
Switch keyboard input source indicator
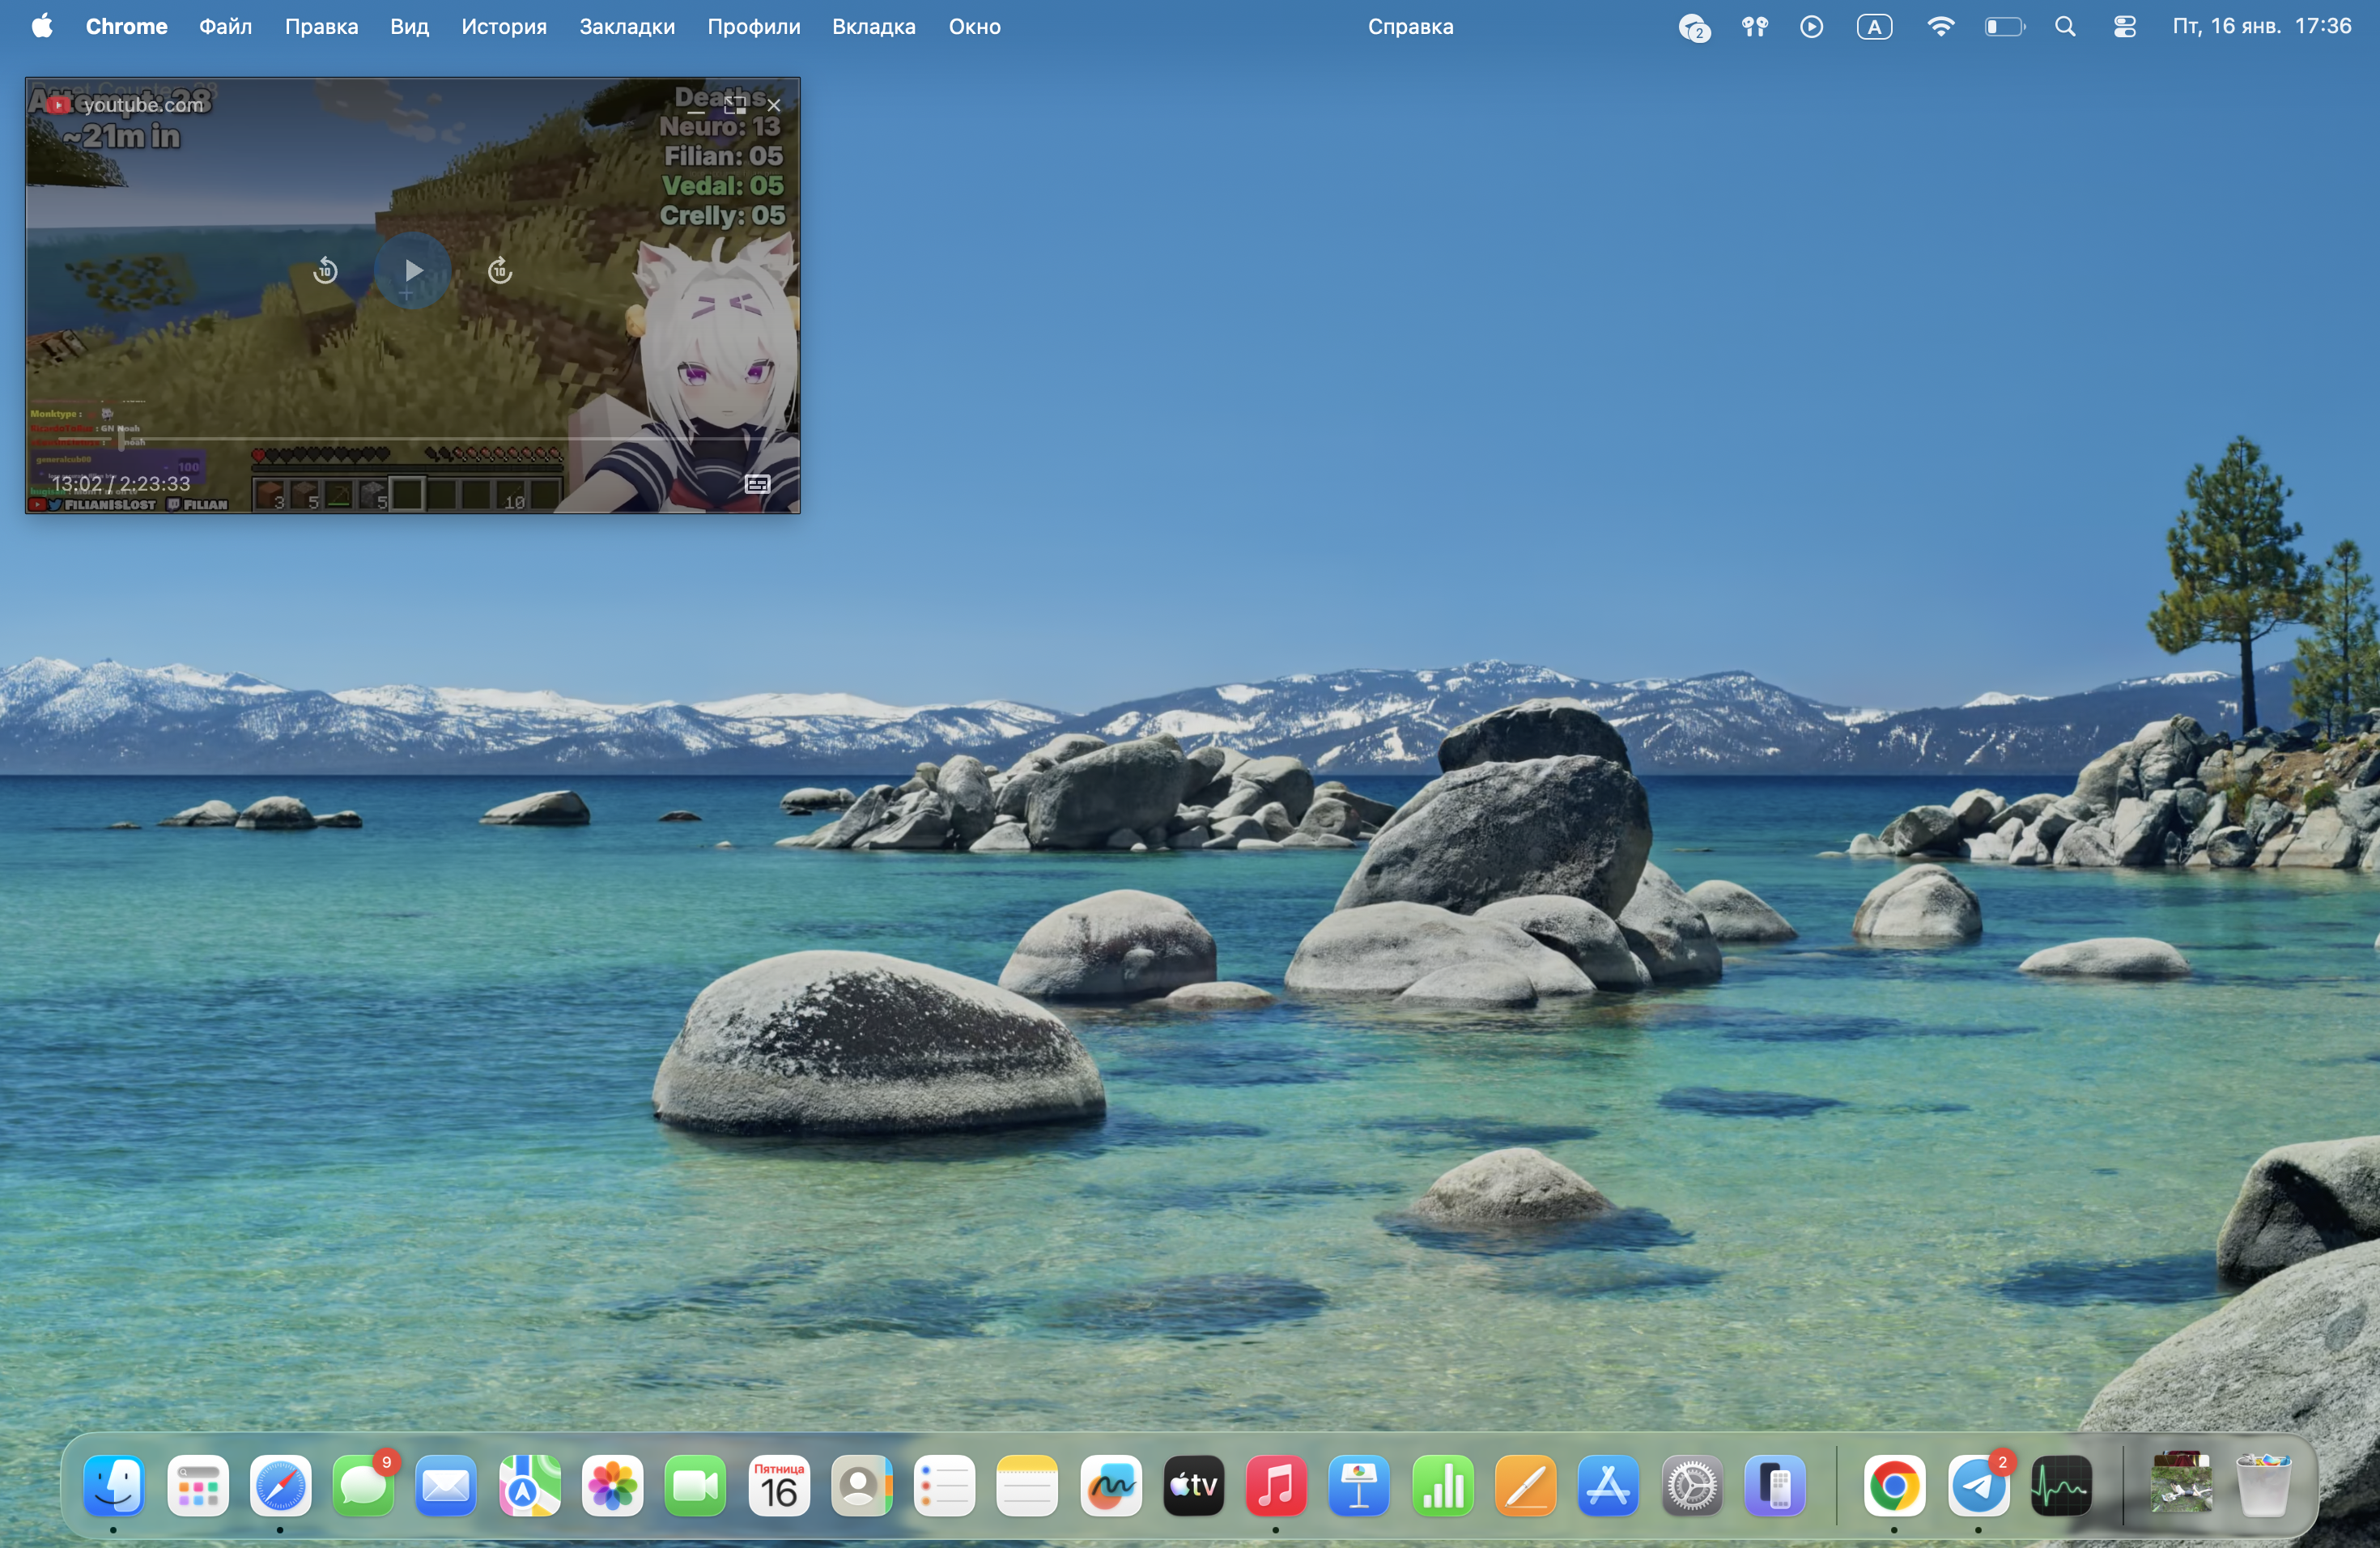(1874, 27)
